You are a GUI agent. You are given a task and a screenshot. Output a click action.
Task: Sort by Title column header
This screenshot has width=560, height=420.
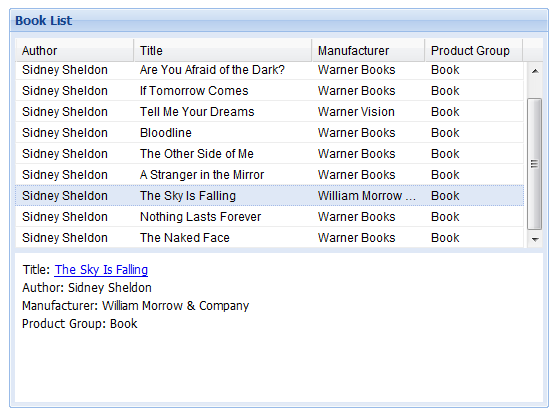[223, 51]
